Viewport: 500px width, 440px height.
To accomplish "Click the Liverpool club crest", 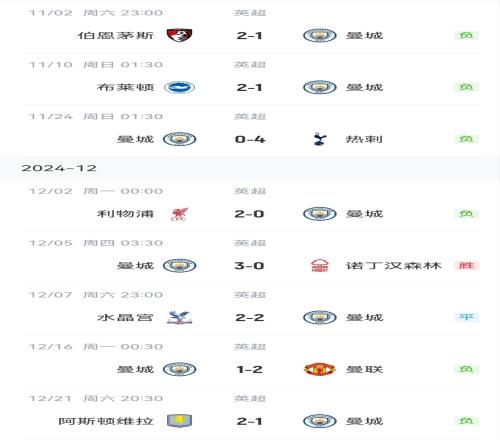I will 179,214.
